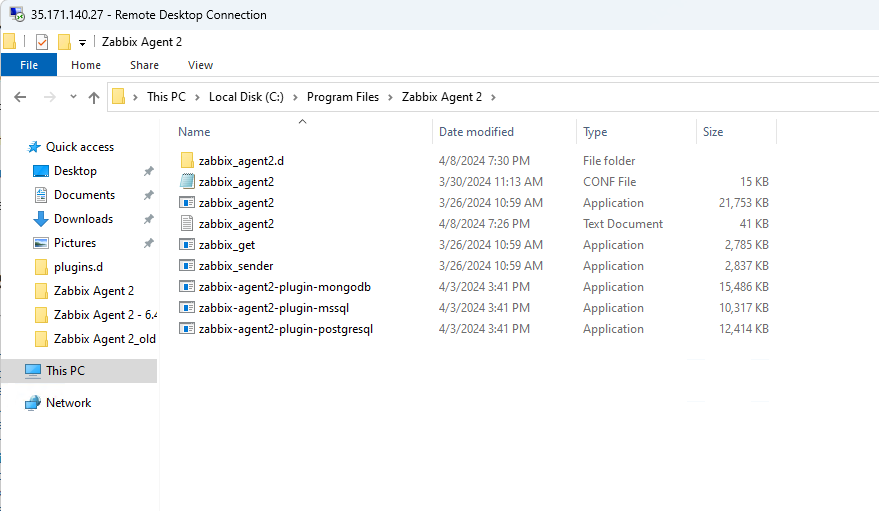Image resolution: width=879 pixels, height=511 pixels.
Task: Open the File ribbon tab
Action: click(x=29, y=65)
